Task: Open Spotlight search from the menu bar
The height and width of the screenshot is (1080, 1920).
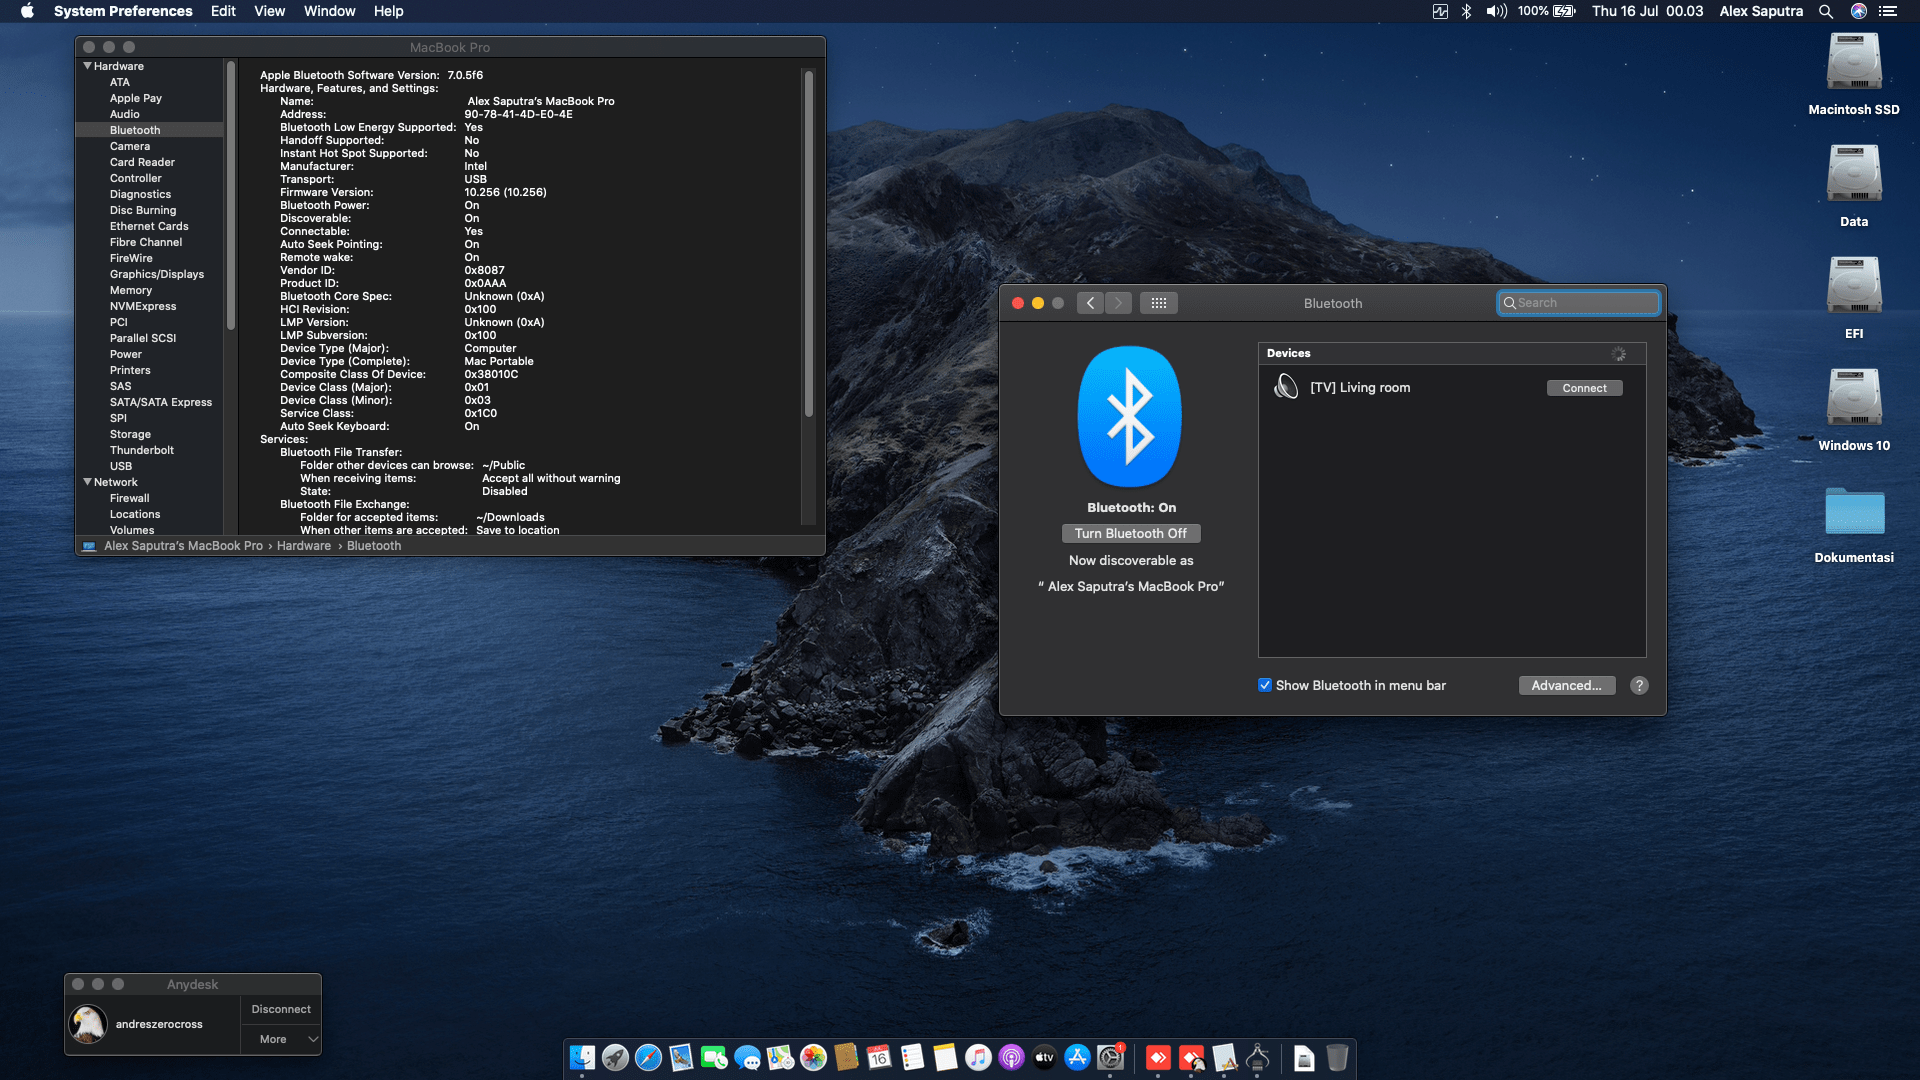Action: pos(1826,11)
